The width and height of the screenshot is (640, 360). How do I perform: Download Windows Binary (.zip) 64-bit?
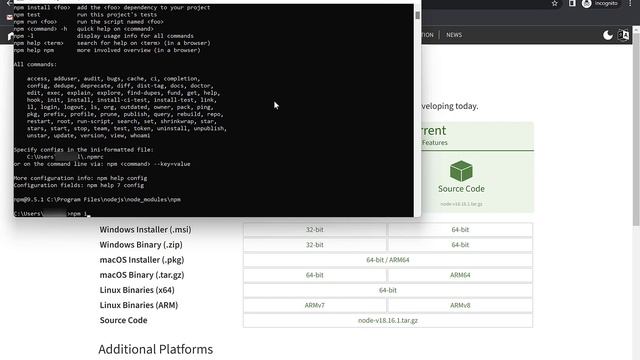pyautogui.click(x=460, y=245)
